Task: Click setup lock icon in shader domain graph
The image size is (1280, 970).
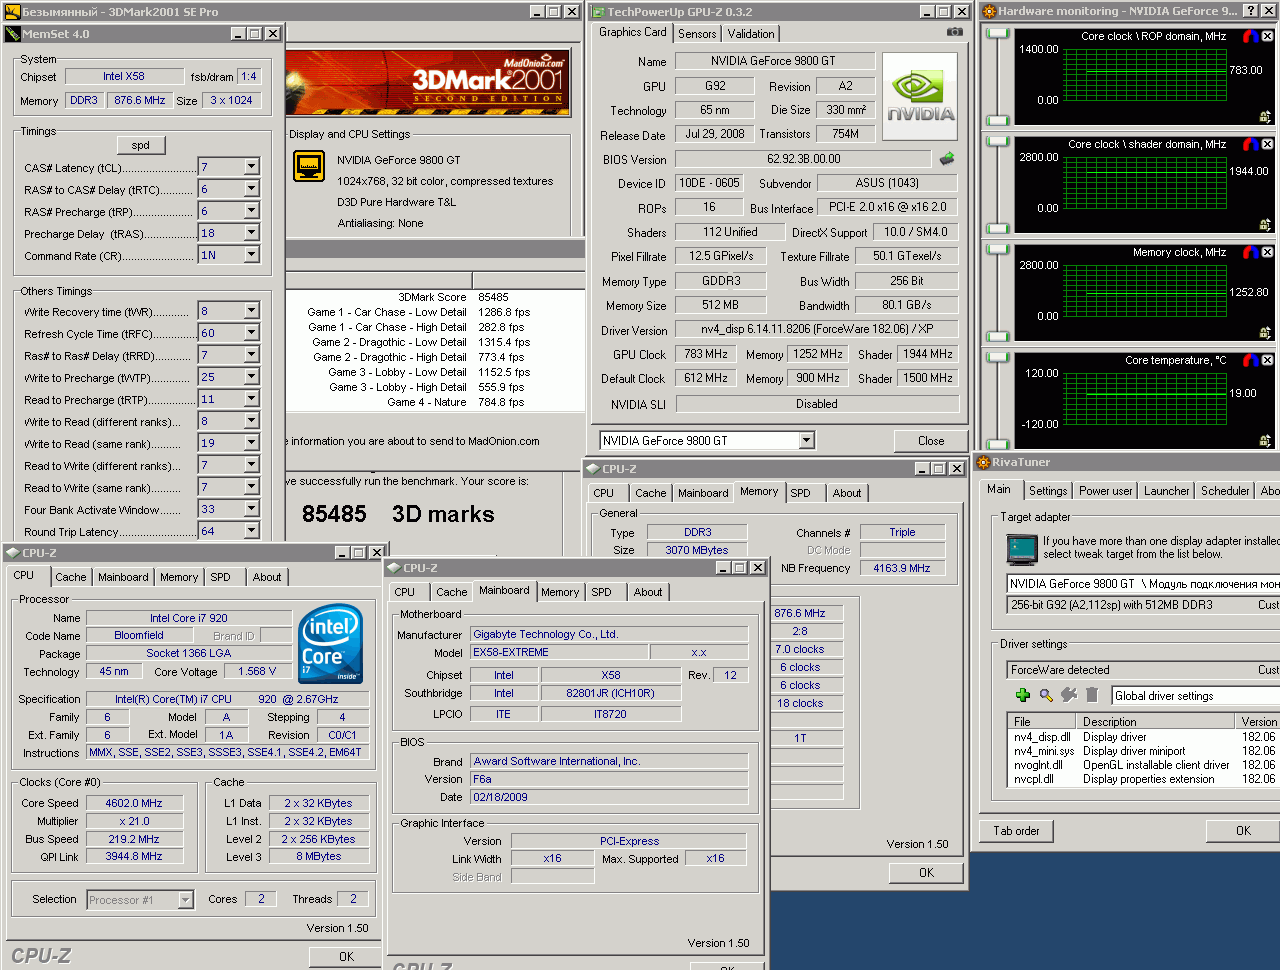Action: point(1265,224)
